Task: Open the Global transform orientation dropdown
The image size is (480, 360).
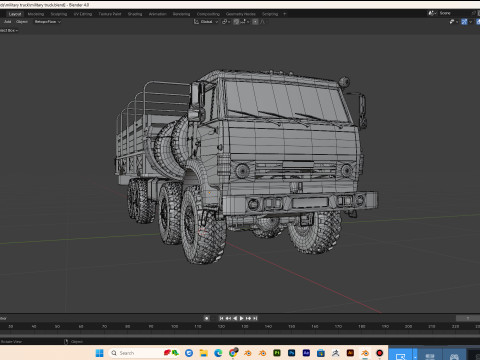Action: (x=206, y=22)
